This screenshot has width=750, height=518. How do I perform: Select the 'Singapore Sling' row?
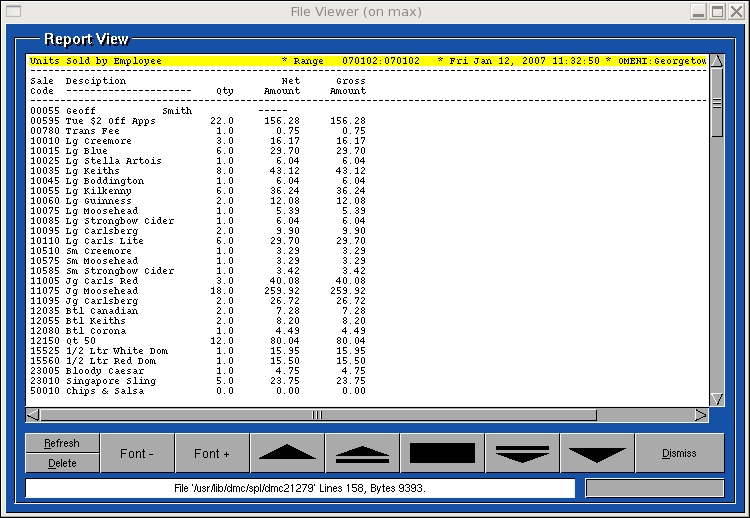(x=198, y=381)
